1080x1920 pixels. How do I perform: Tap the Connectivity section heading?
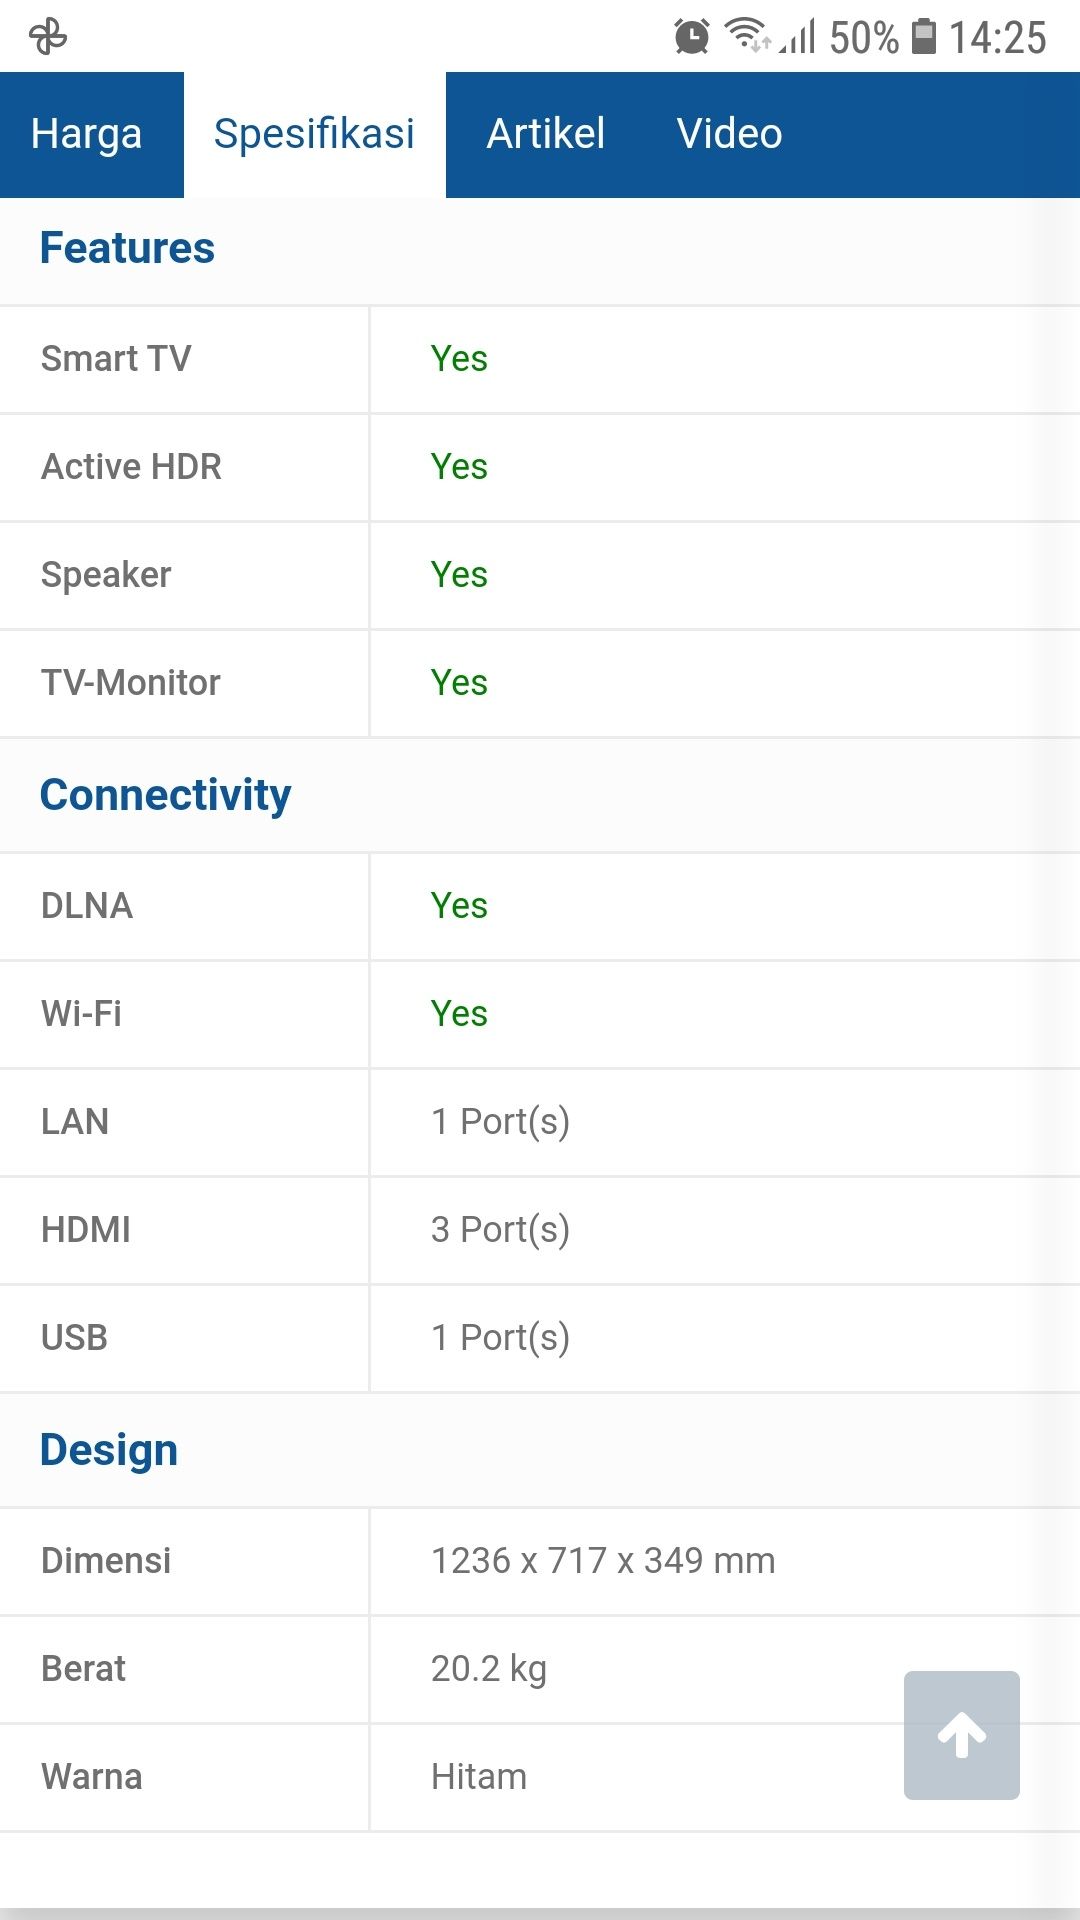165,795
